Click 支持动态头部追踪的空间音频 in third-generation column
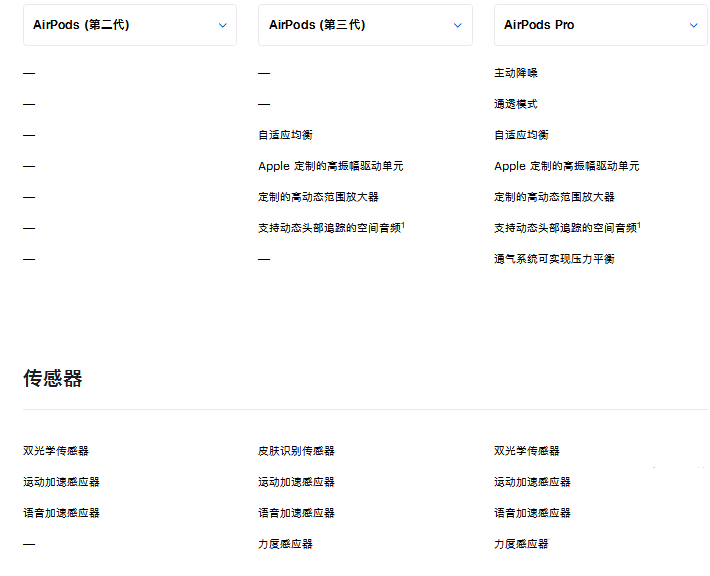The width and height of the screenshot is (710, 576). (330, 228)
